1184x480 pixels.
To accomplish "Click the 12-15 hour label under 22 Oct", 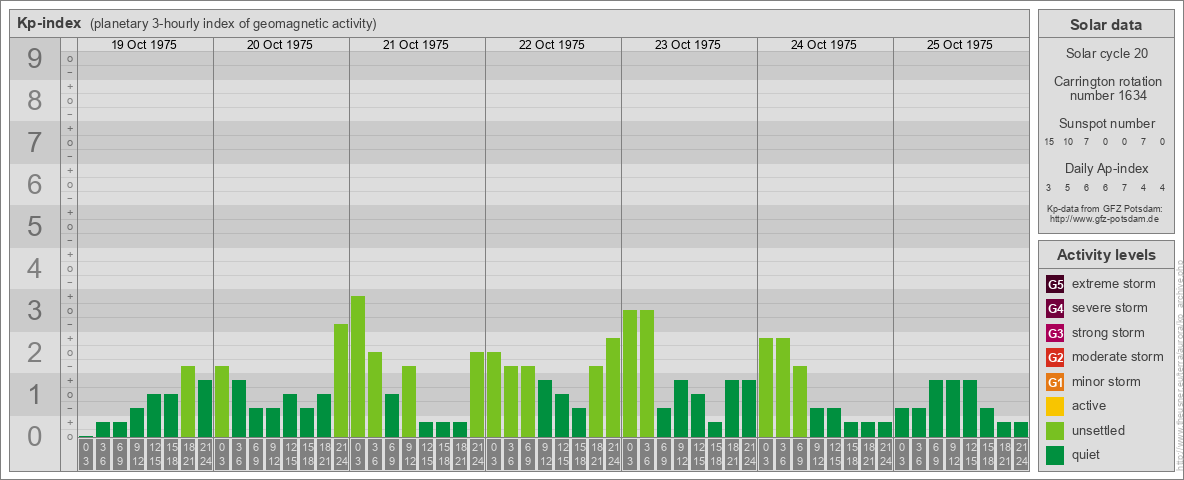I will click(562, 455).
